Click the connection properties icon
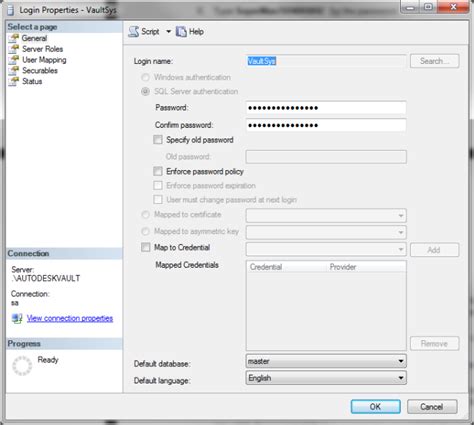 17,318
